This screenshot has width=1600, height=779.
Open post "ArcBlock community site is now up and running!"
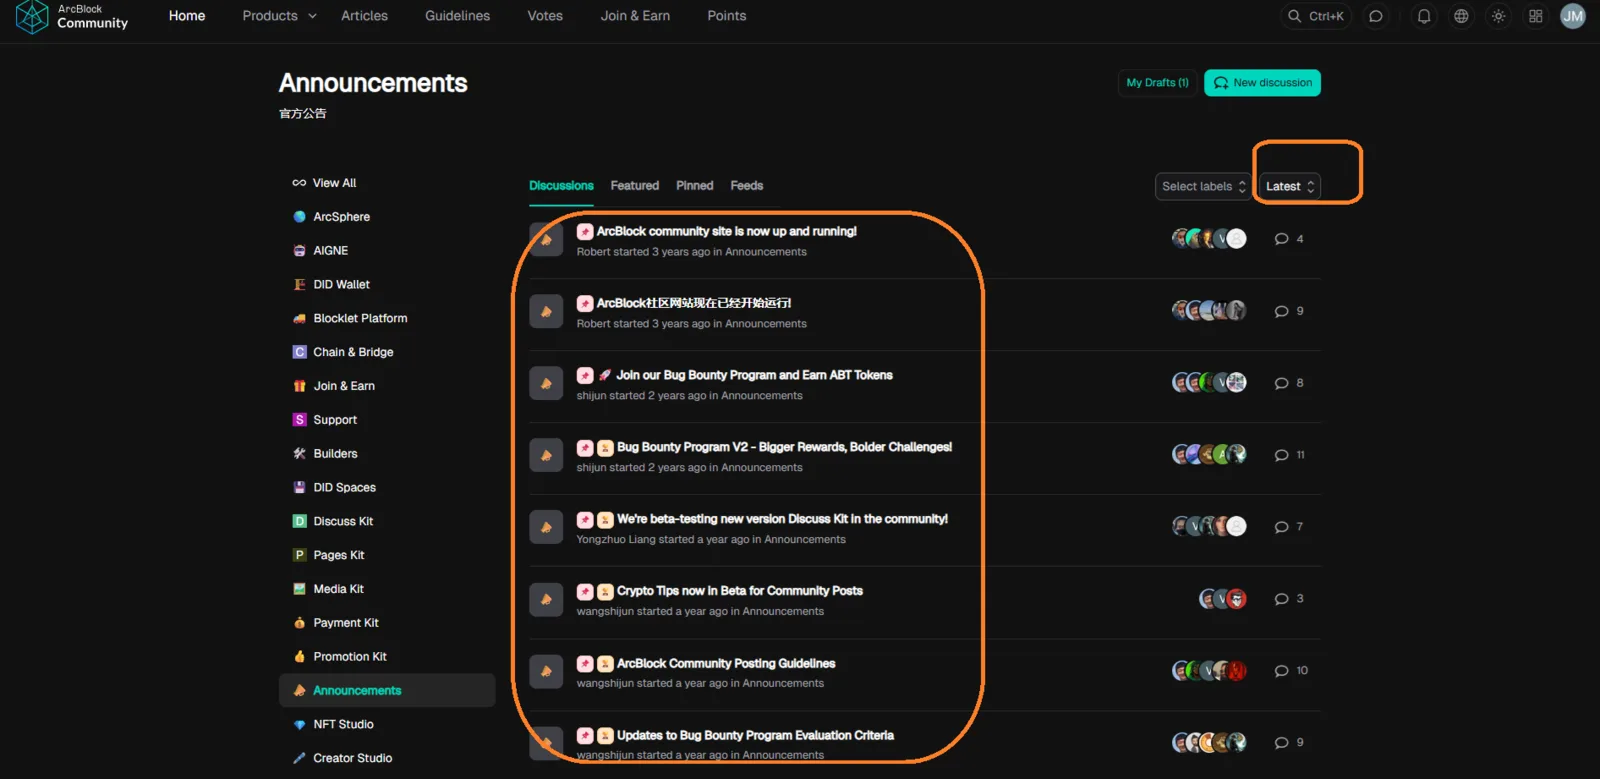[x=727, y=232]
